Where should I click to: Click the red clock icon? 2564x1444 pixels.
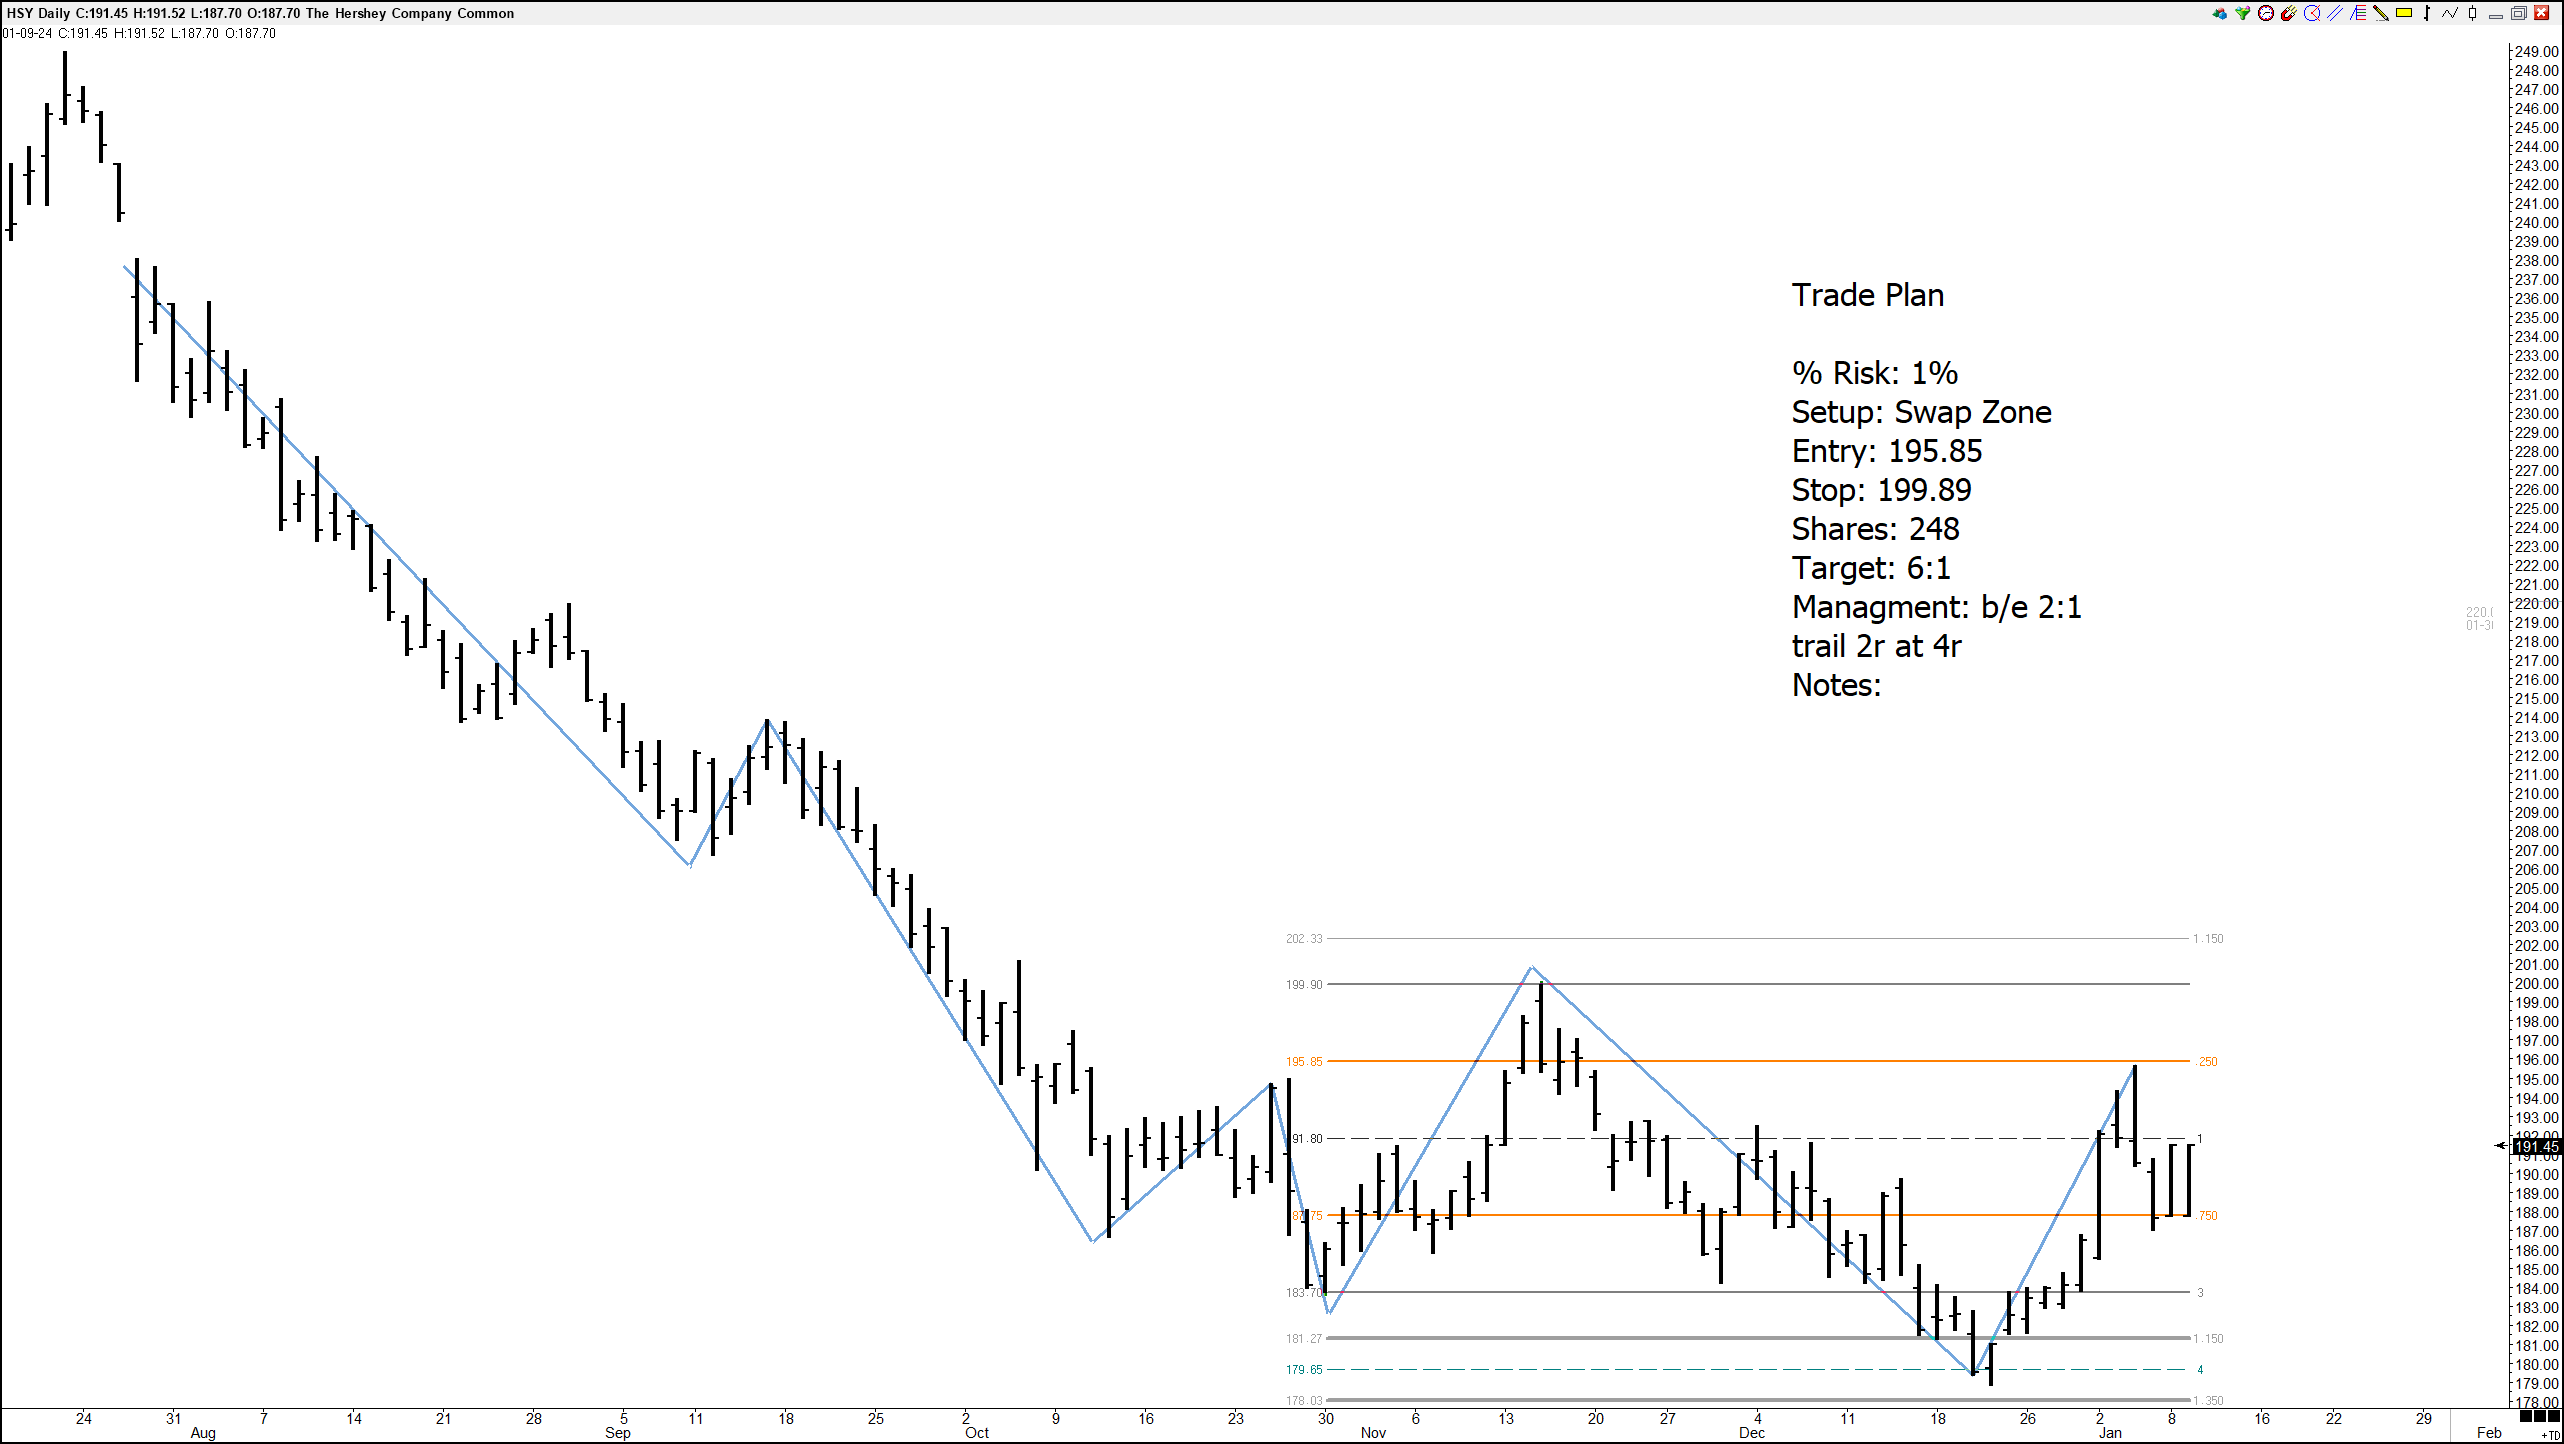pos(2266,13)
